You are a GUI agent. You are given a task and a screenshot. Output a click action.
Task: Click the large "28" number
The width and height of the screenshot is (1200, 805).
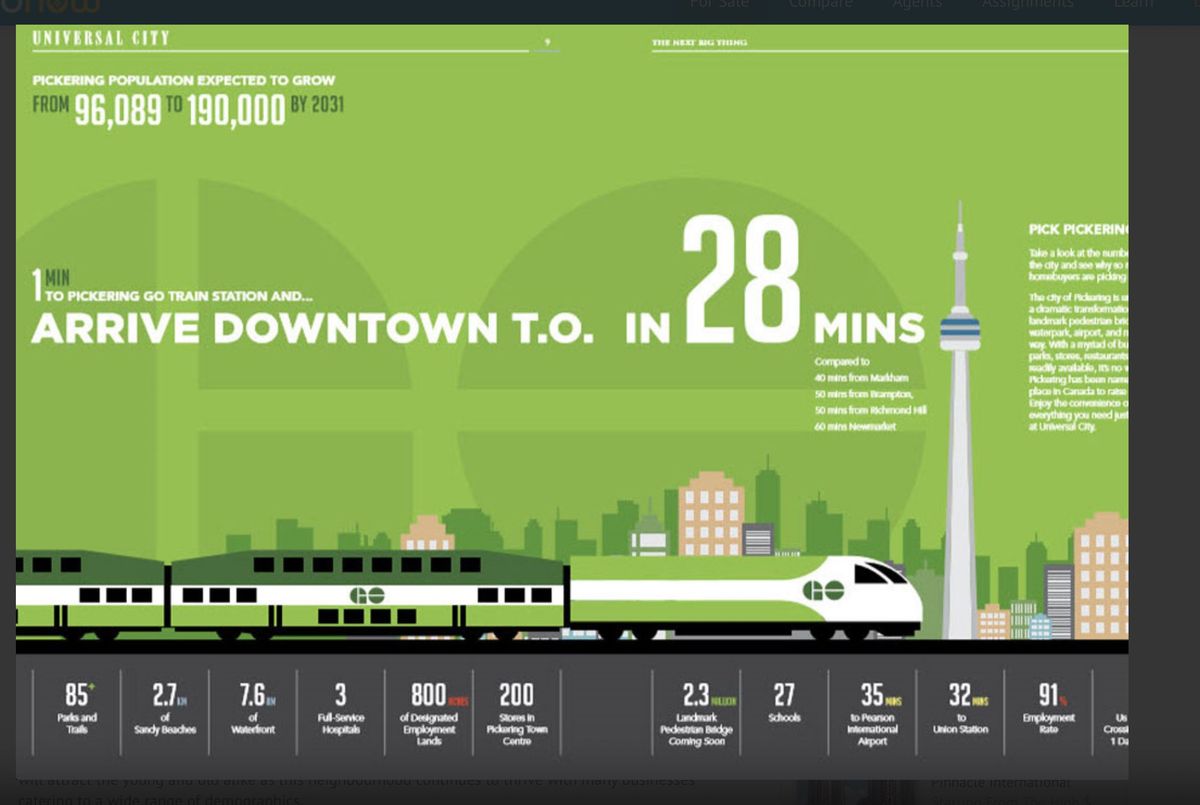tap(741, 281)
